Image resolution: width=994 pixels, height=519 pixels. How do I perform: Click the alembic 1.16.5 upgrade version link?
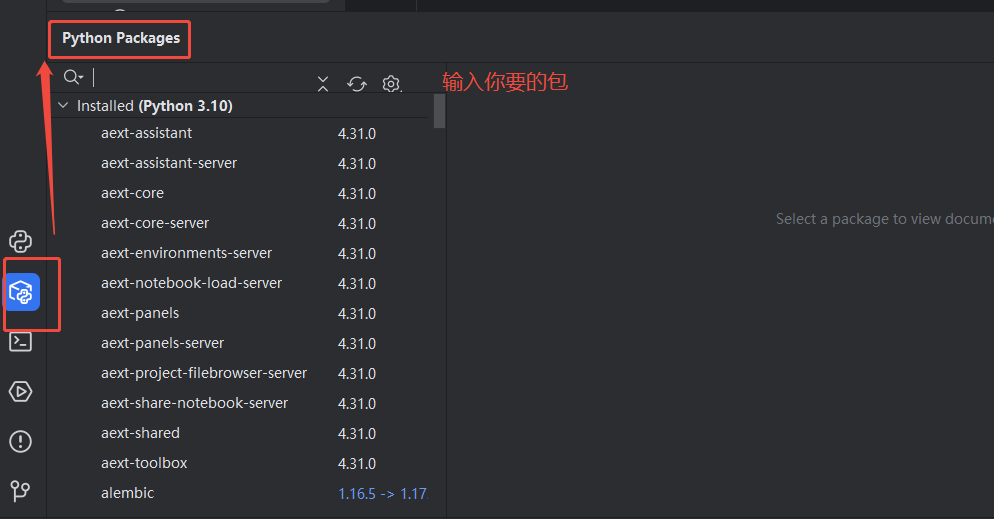pyautogui.click(x=383, y=494)
